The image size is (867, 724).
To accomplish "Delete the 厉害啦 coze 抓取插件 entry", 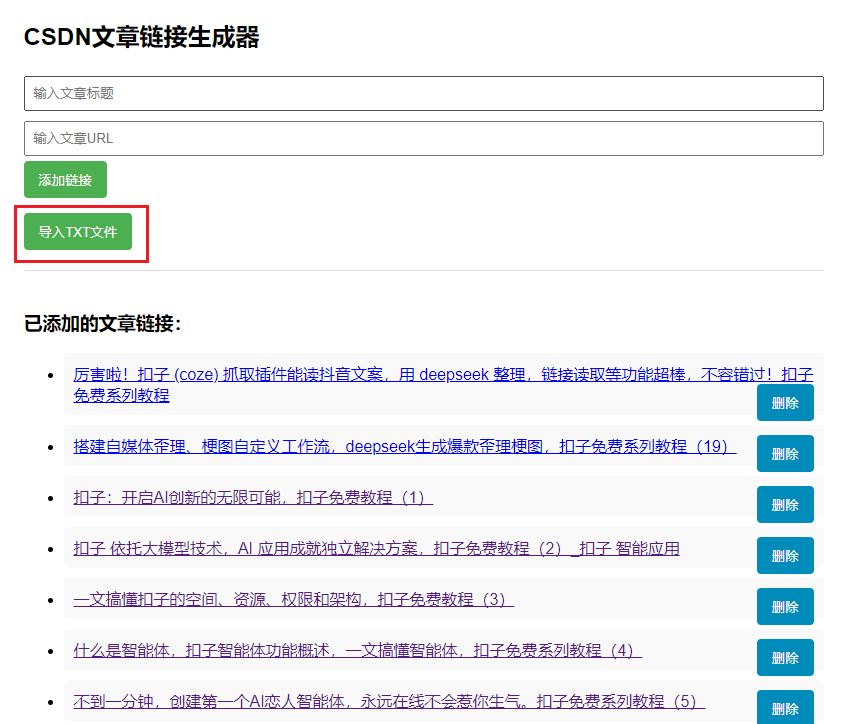I will (785, 403).
